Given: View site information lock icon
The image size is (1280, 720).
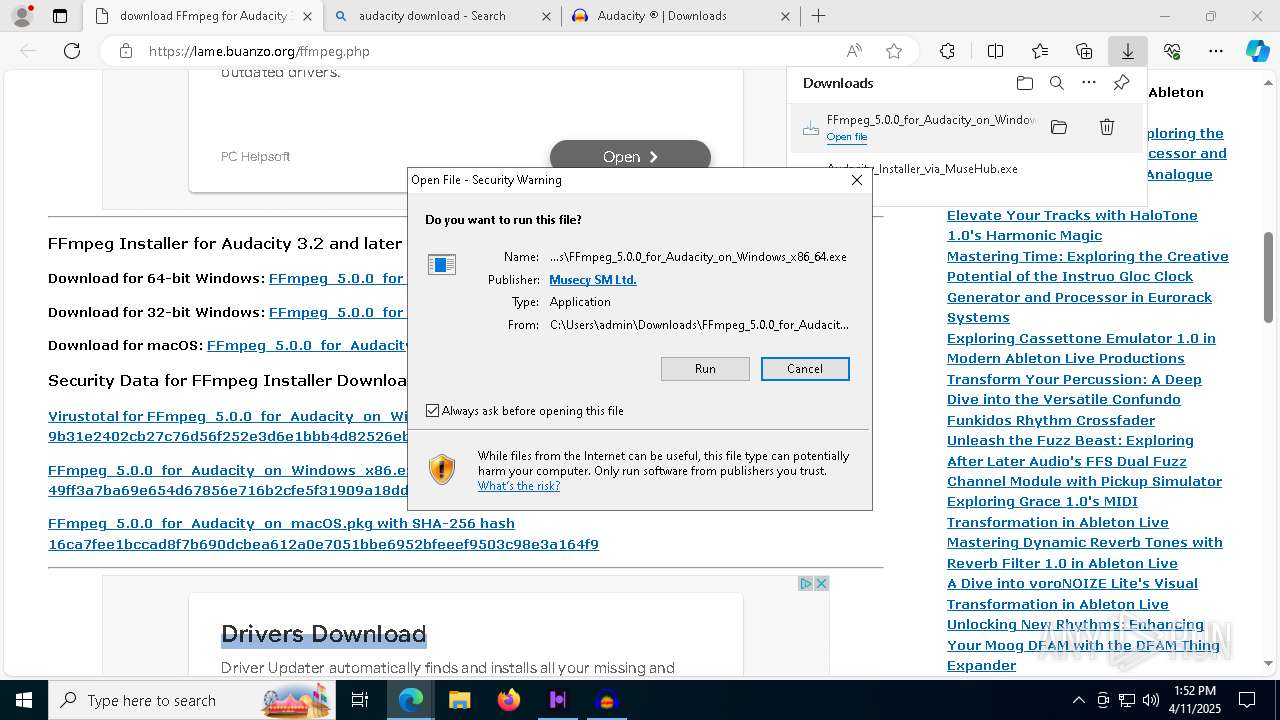Looking at the screenshot, I should pos(125,51).
